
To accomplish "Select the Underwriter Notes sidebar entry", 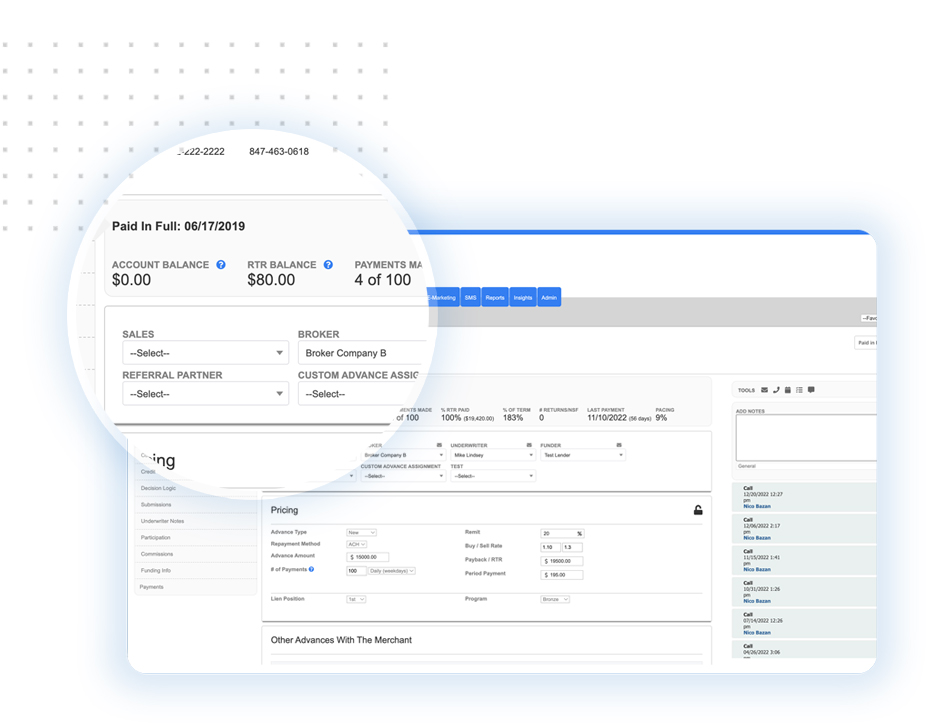I will pyautogui.click(x=160, y=520).
